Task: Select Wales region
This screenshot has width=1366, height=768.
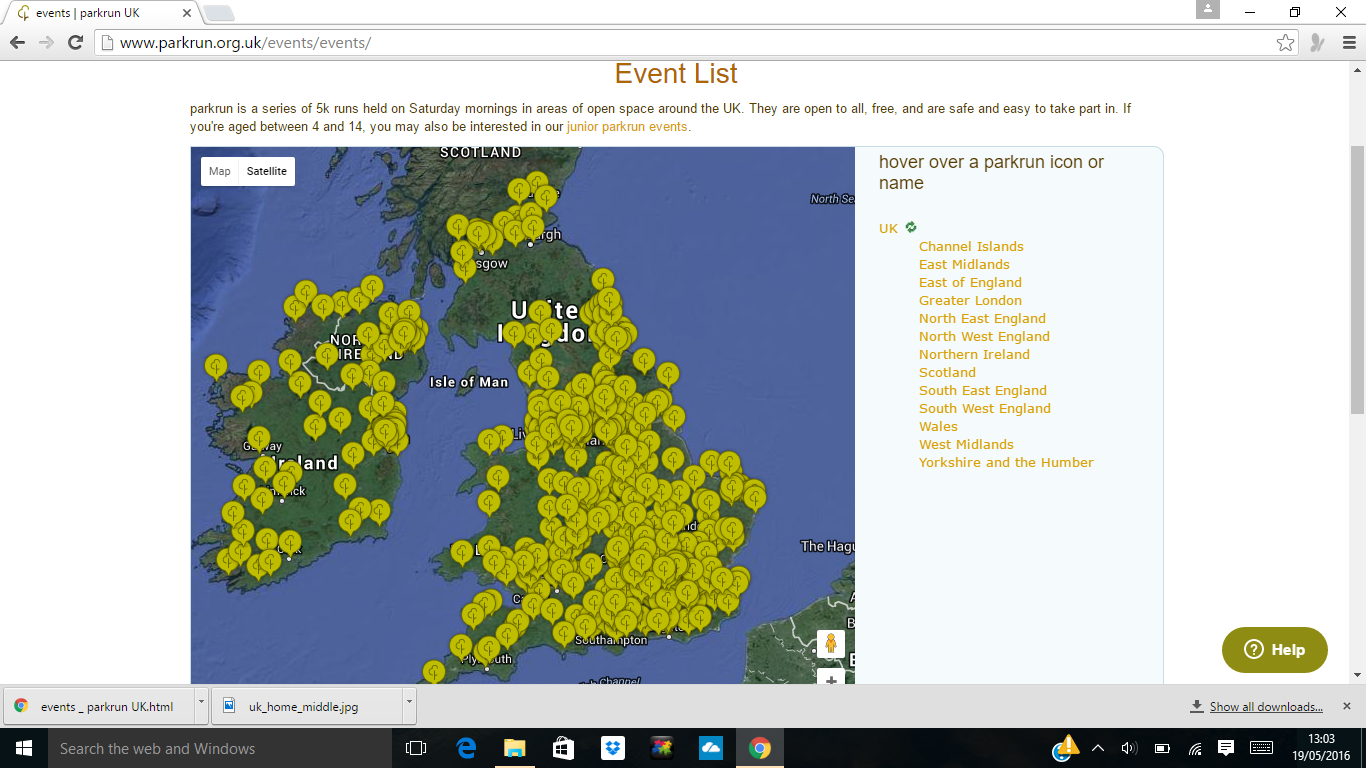Action: tap(938, 426)
